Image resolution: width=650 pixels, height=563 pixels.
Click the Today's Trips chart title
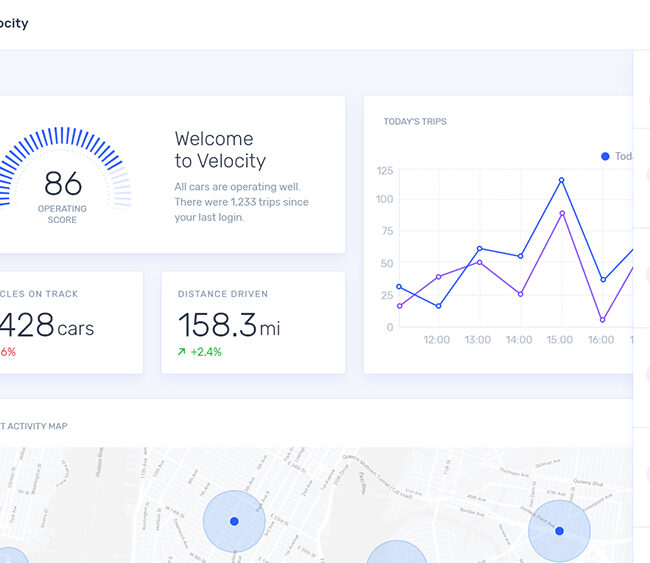(x=415, y=122)
